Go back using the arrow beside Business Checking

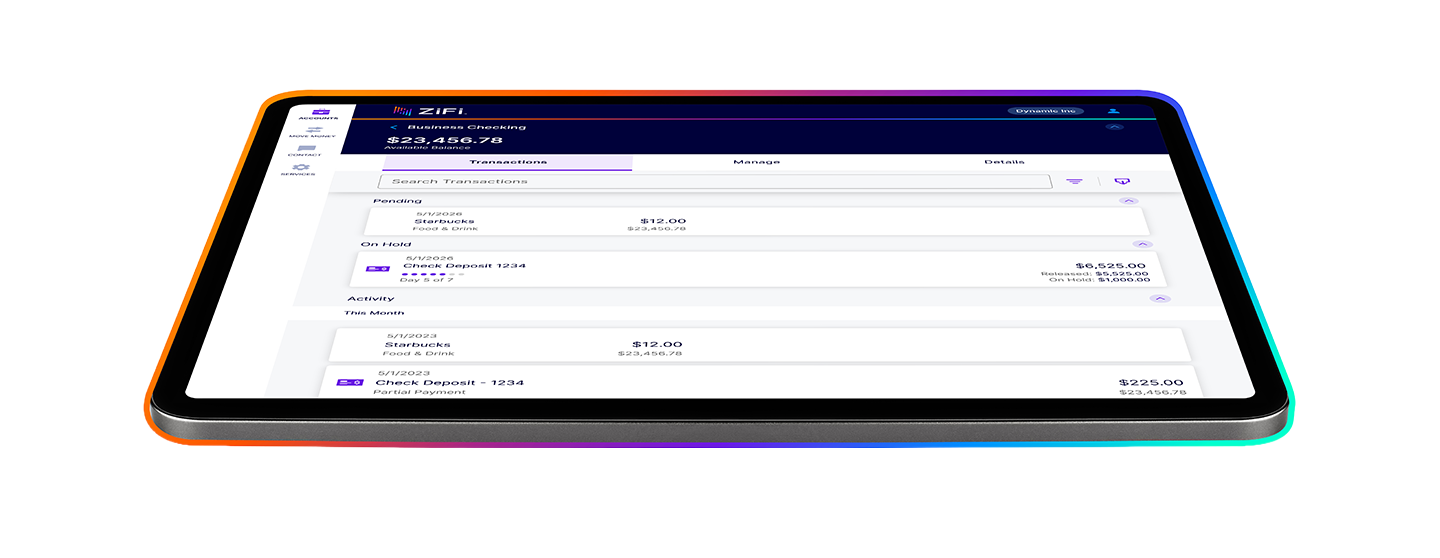pos(393,127)
